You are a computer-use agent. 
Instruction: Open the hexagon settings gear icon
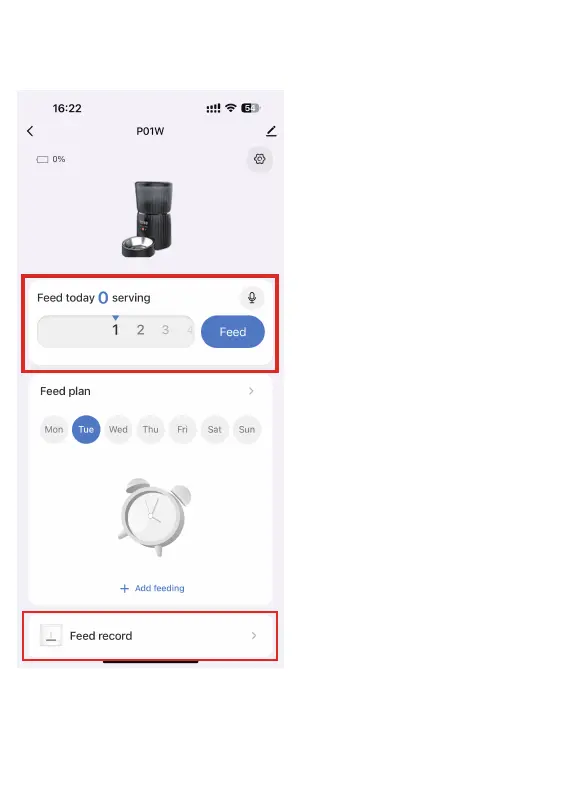click(x=260, y=160)
